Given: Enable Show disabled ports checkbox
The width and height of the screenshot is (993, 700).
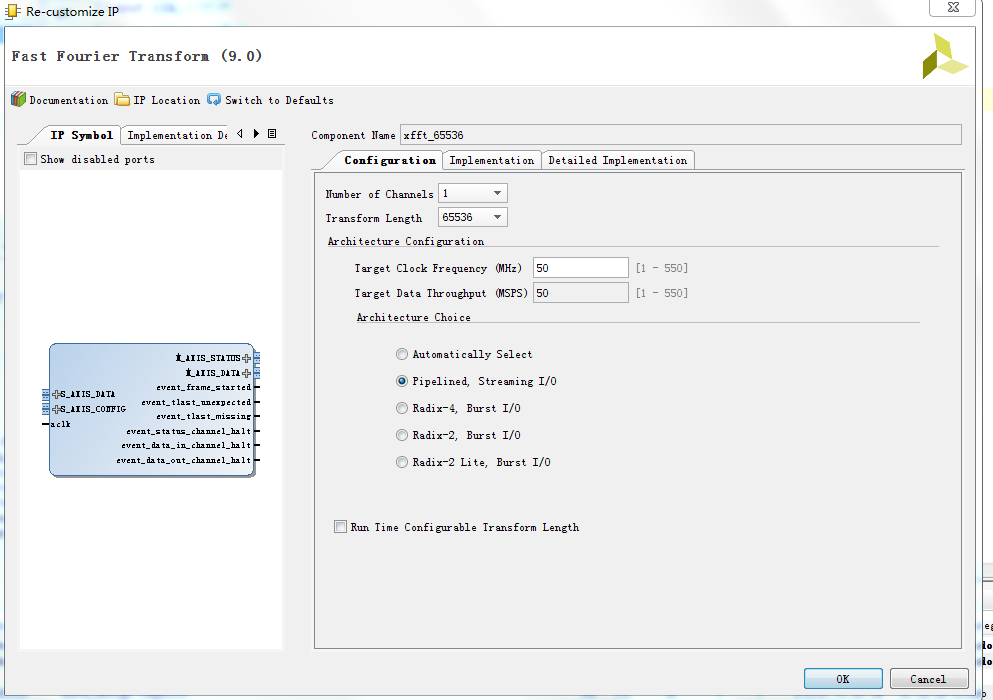Looking at the screenshot, I should click(31, 159).
